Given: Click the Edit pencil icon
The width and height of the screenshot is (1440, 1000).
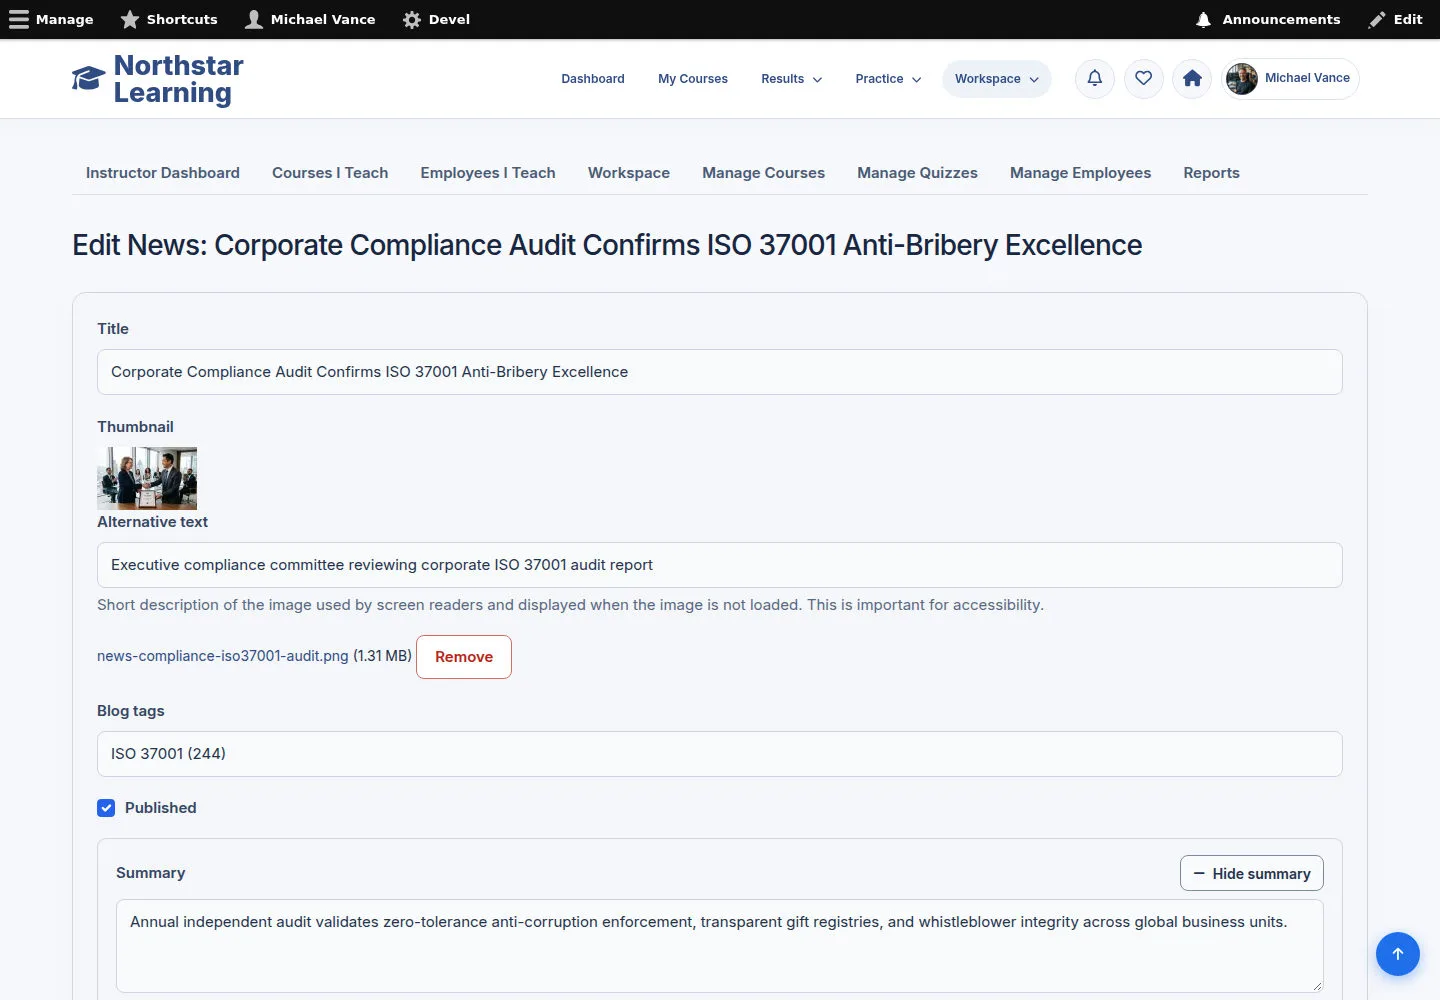Looking at the screenshot, I should 1377,20.
